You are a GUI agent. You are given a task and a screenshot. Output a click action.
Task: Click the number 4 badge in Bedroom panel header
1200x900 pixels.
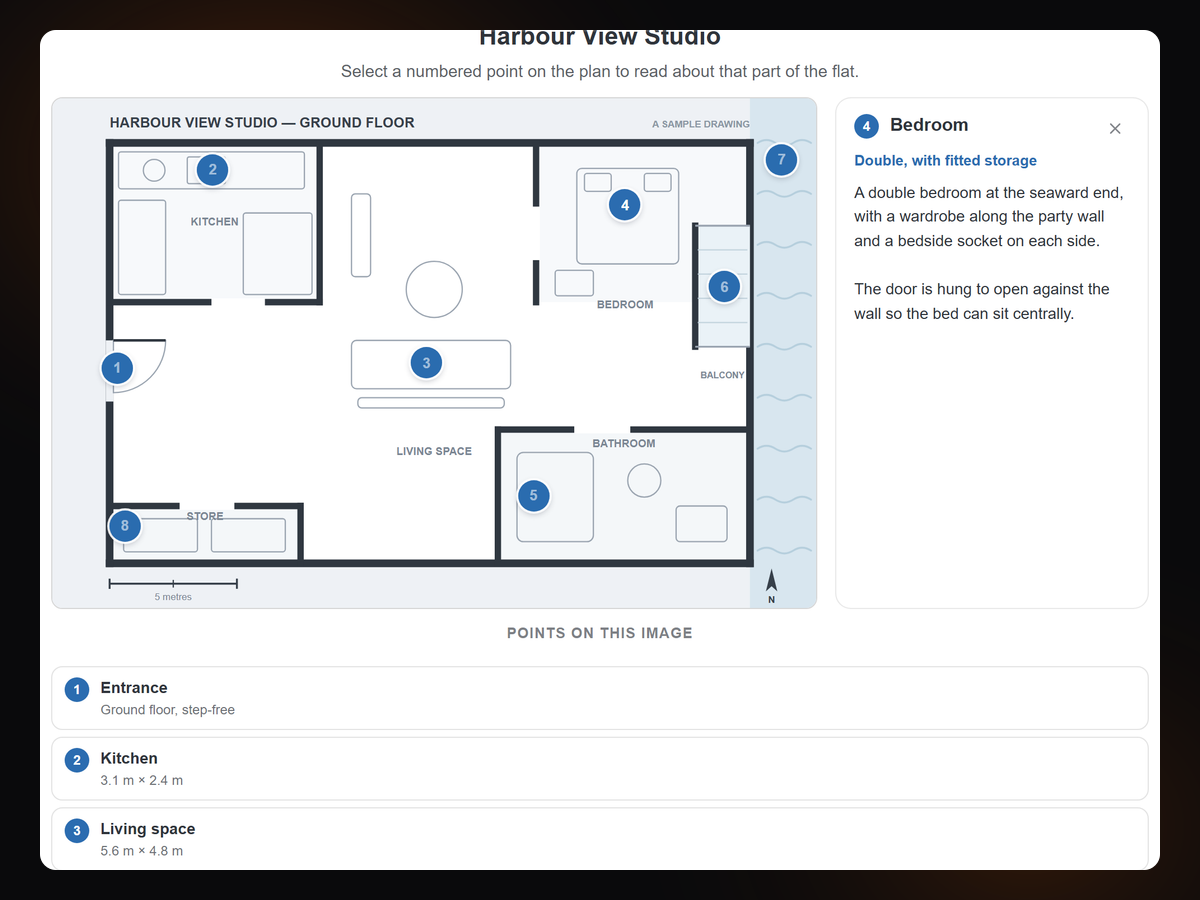coord(867,126)
